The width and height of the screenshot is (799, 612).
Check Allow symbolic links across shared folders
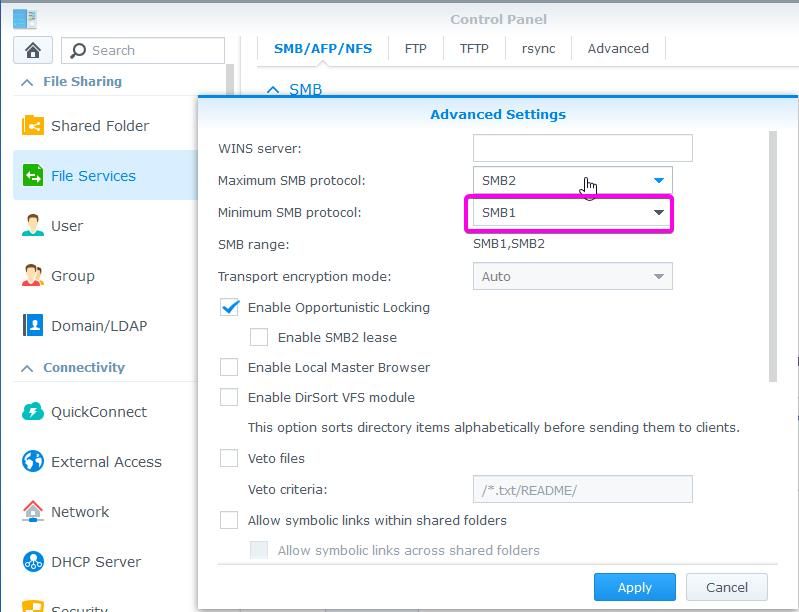(259, 550)
